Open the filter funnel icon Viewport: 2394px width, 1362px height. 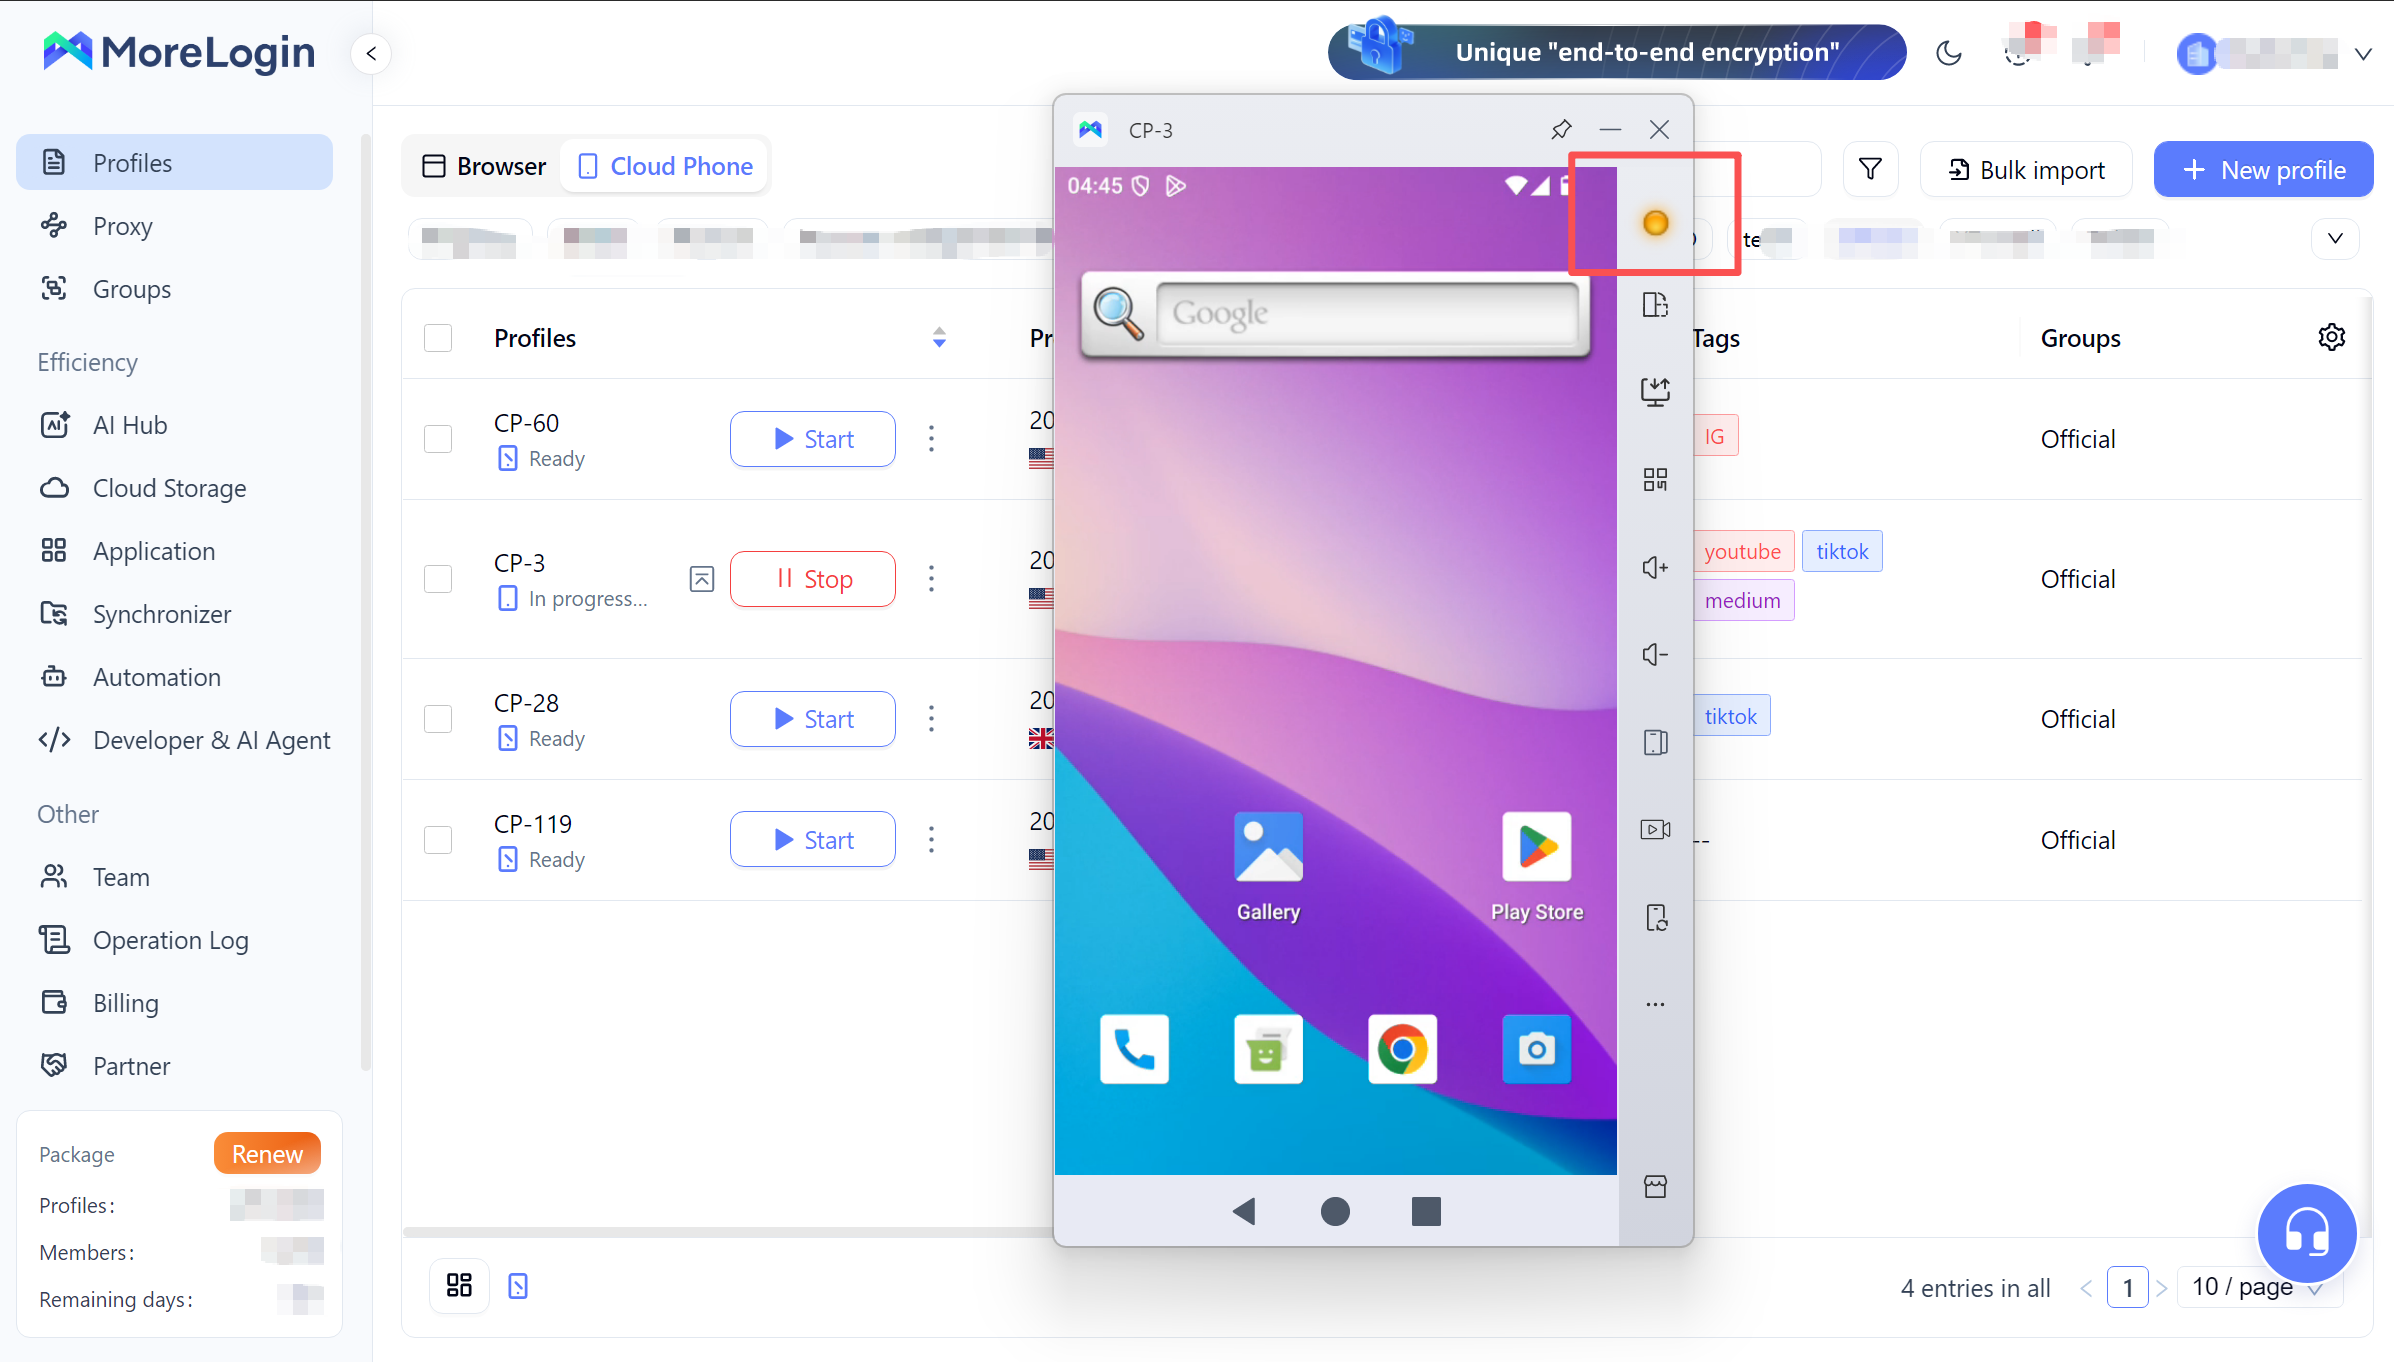click(x=1870, y=169)
